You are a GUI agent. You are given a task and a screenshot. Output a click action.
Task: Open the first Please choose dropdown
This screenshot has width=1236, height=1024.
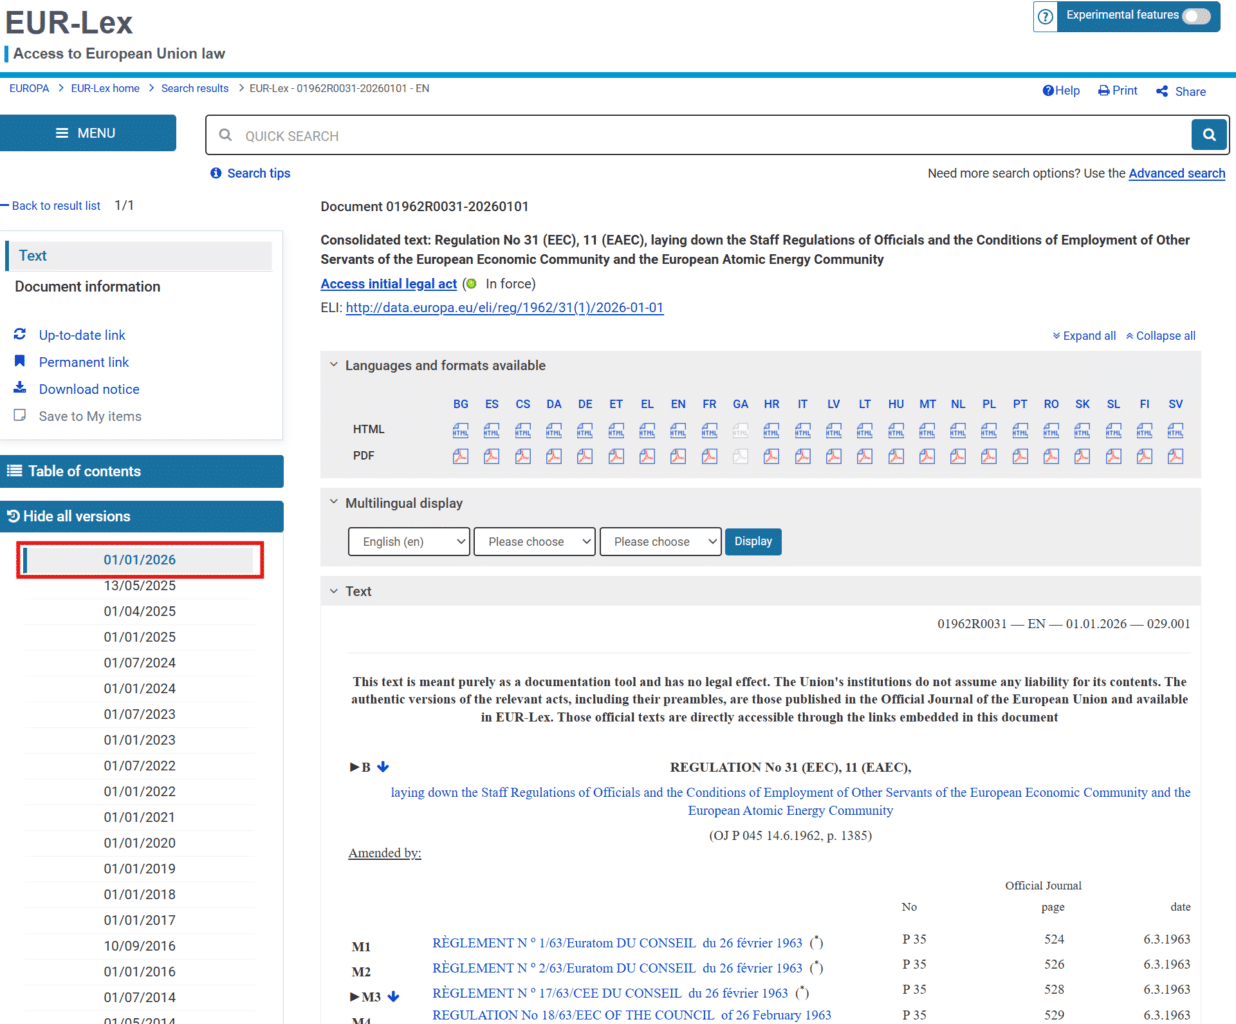[534, 541]
